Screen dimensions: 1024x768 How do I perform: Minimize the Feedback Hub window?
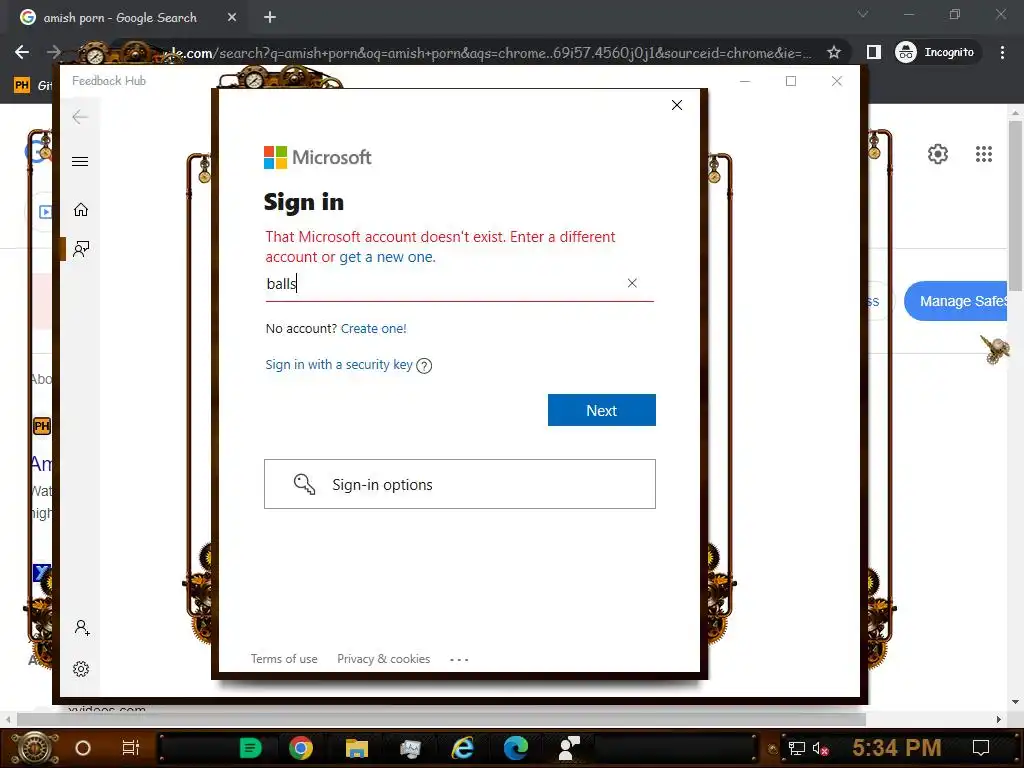[x=745, y=81]
